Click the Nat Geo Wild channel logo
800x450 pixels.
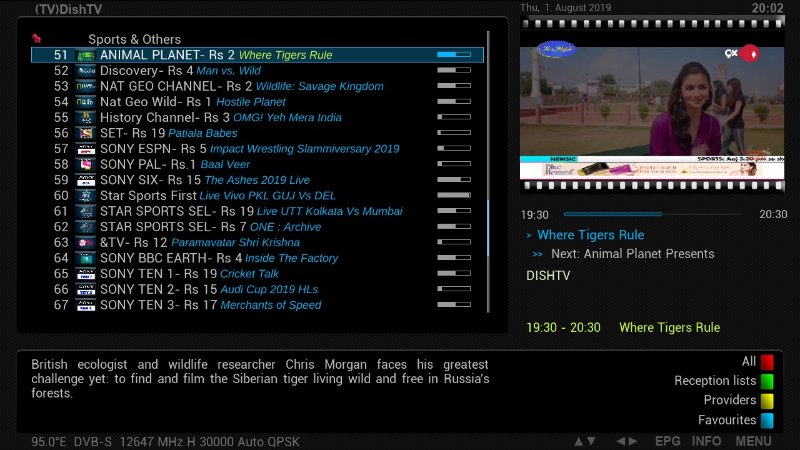coord(86,102)
